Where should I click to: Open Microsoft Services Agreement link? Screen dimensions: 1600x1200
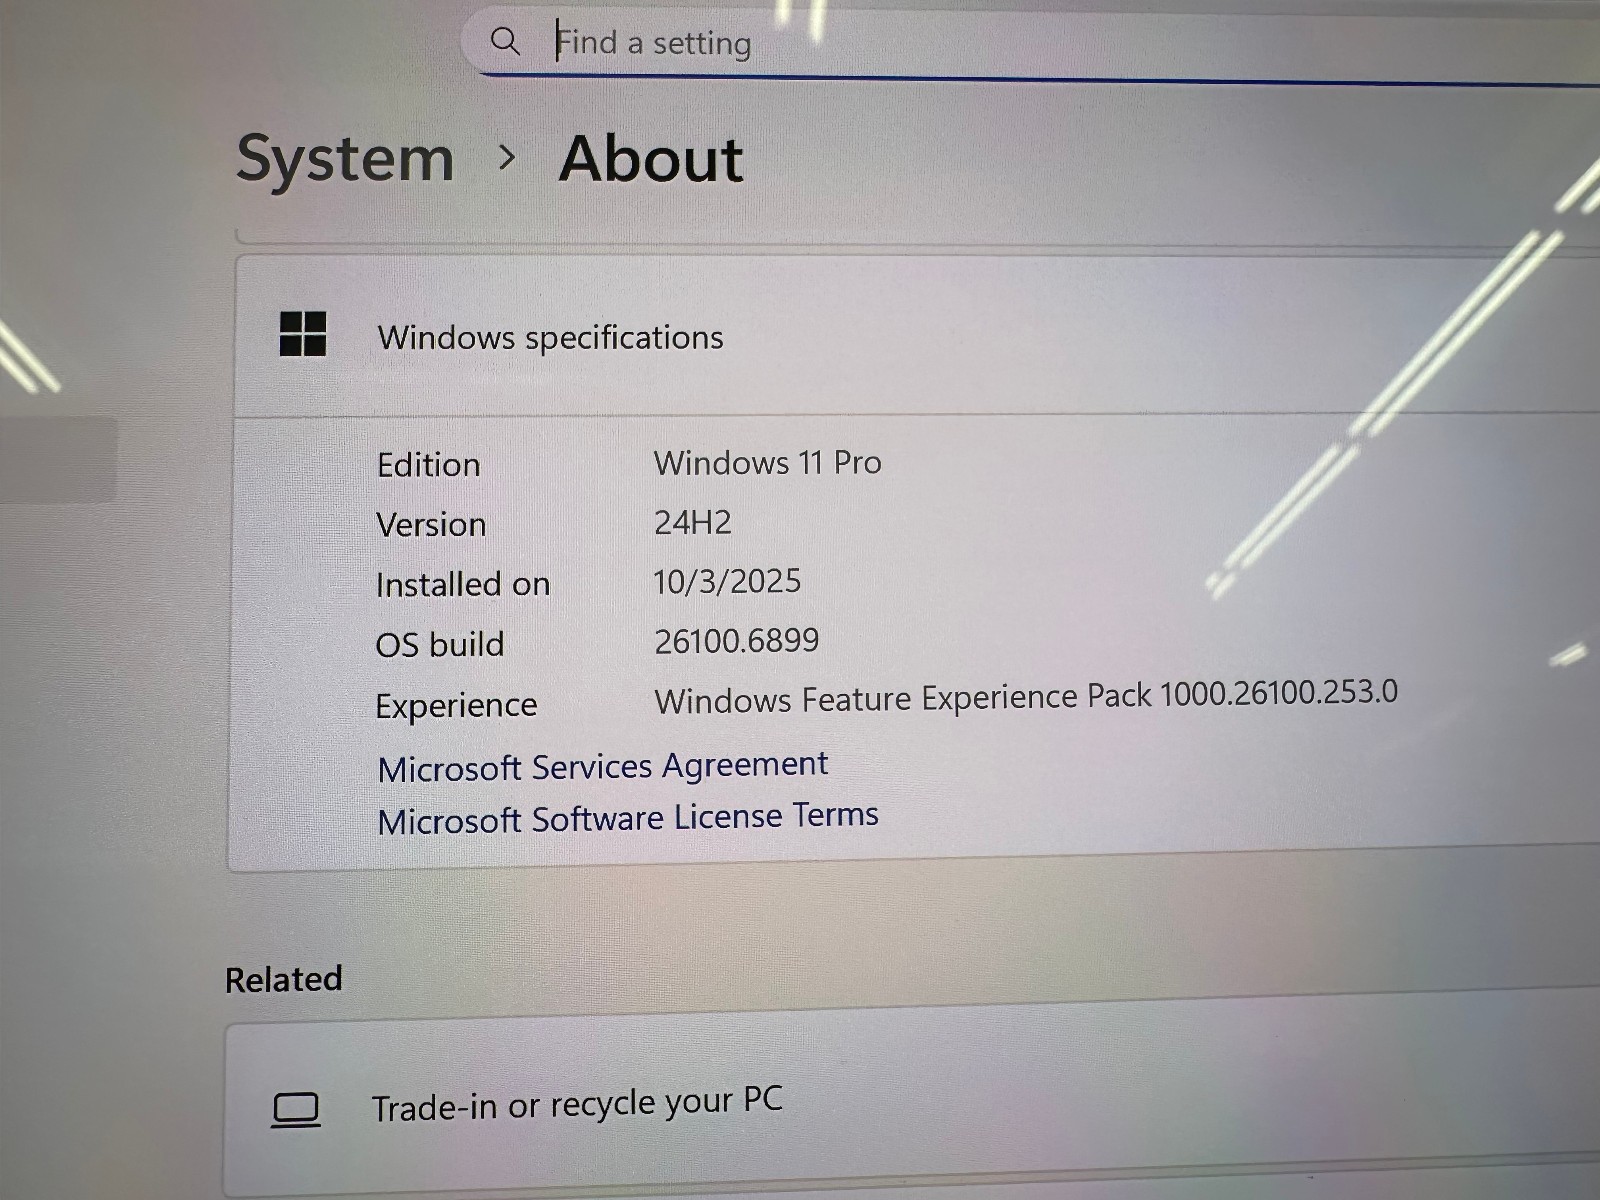pyautogui.click(x=603, y=766)
